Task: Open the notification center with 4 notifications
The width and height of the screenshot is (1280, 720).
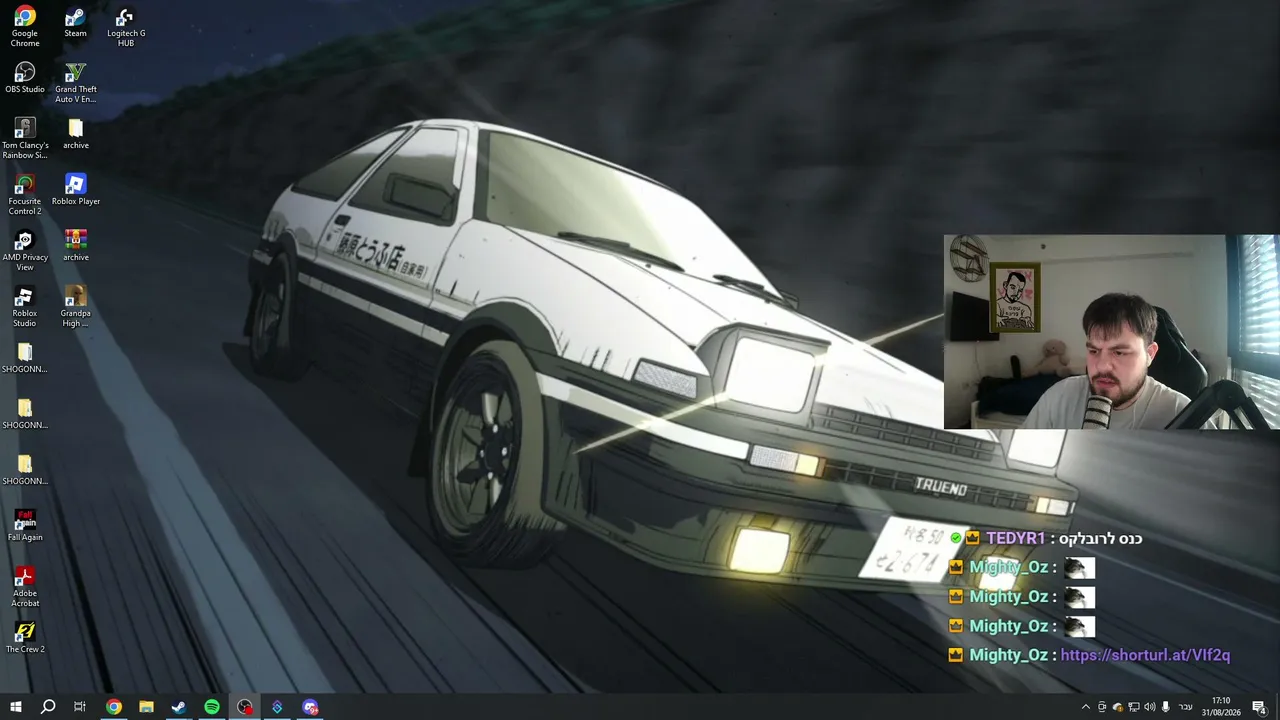Action: [1259, 707]
